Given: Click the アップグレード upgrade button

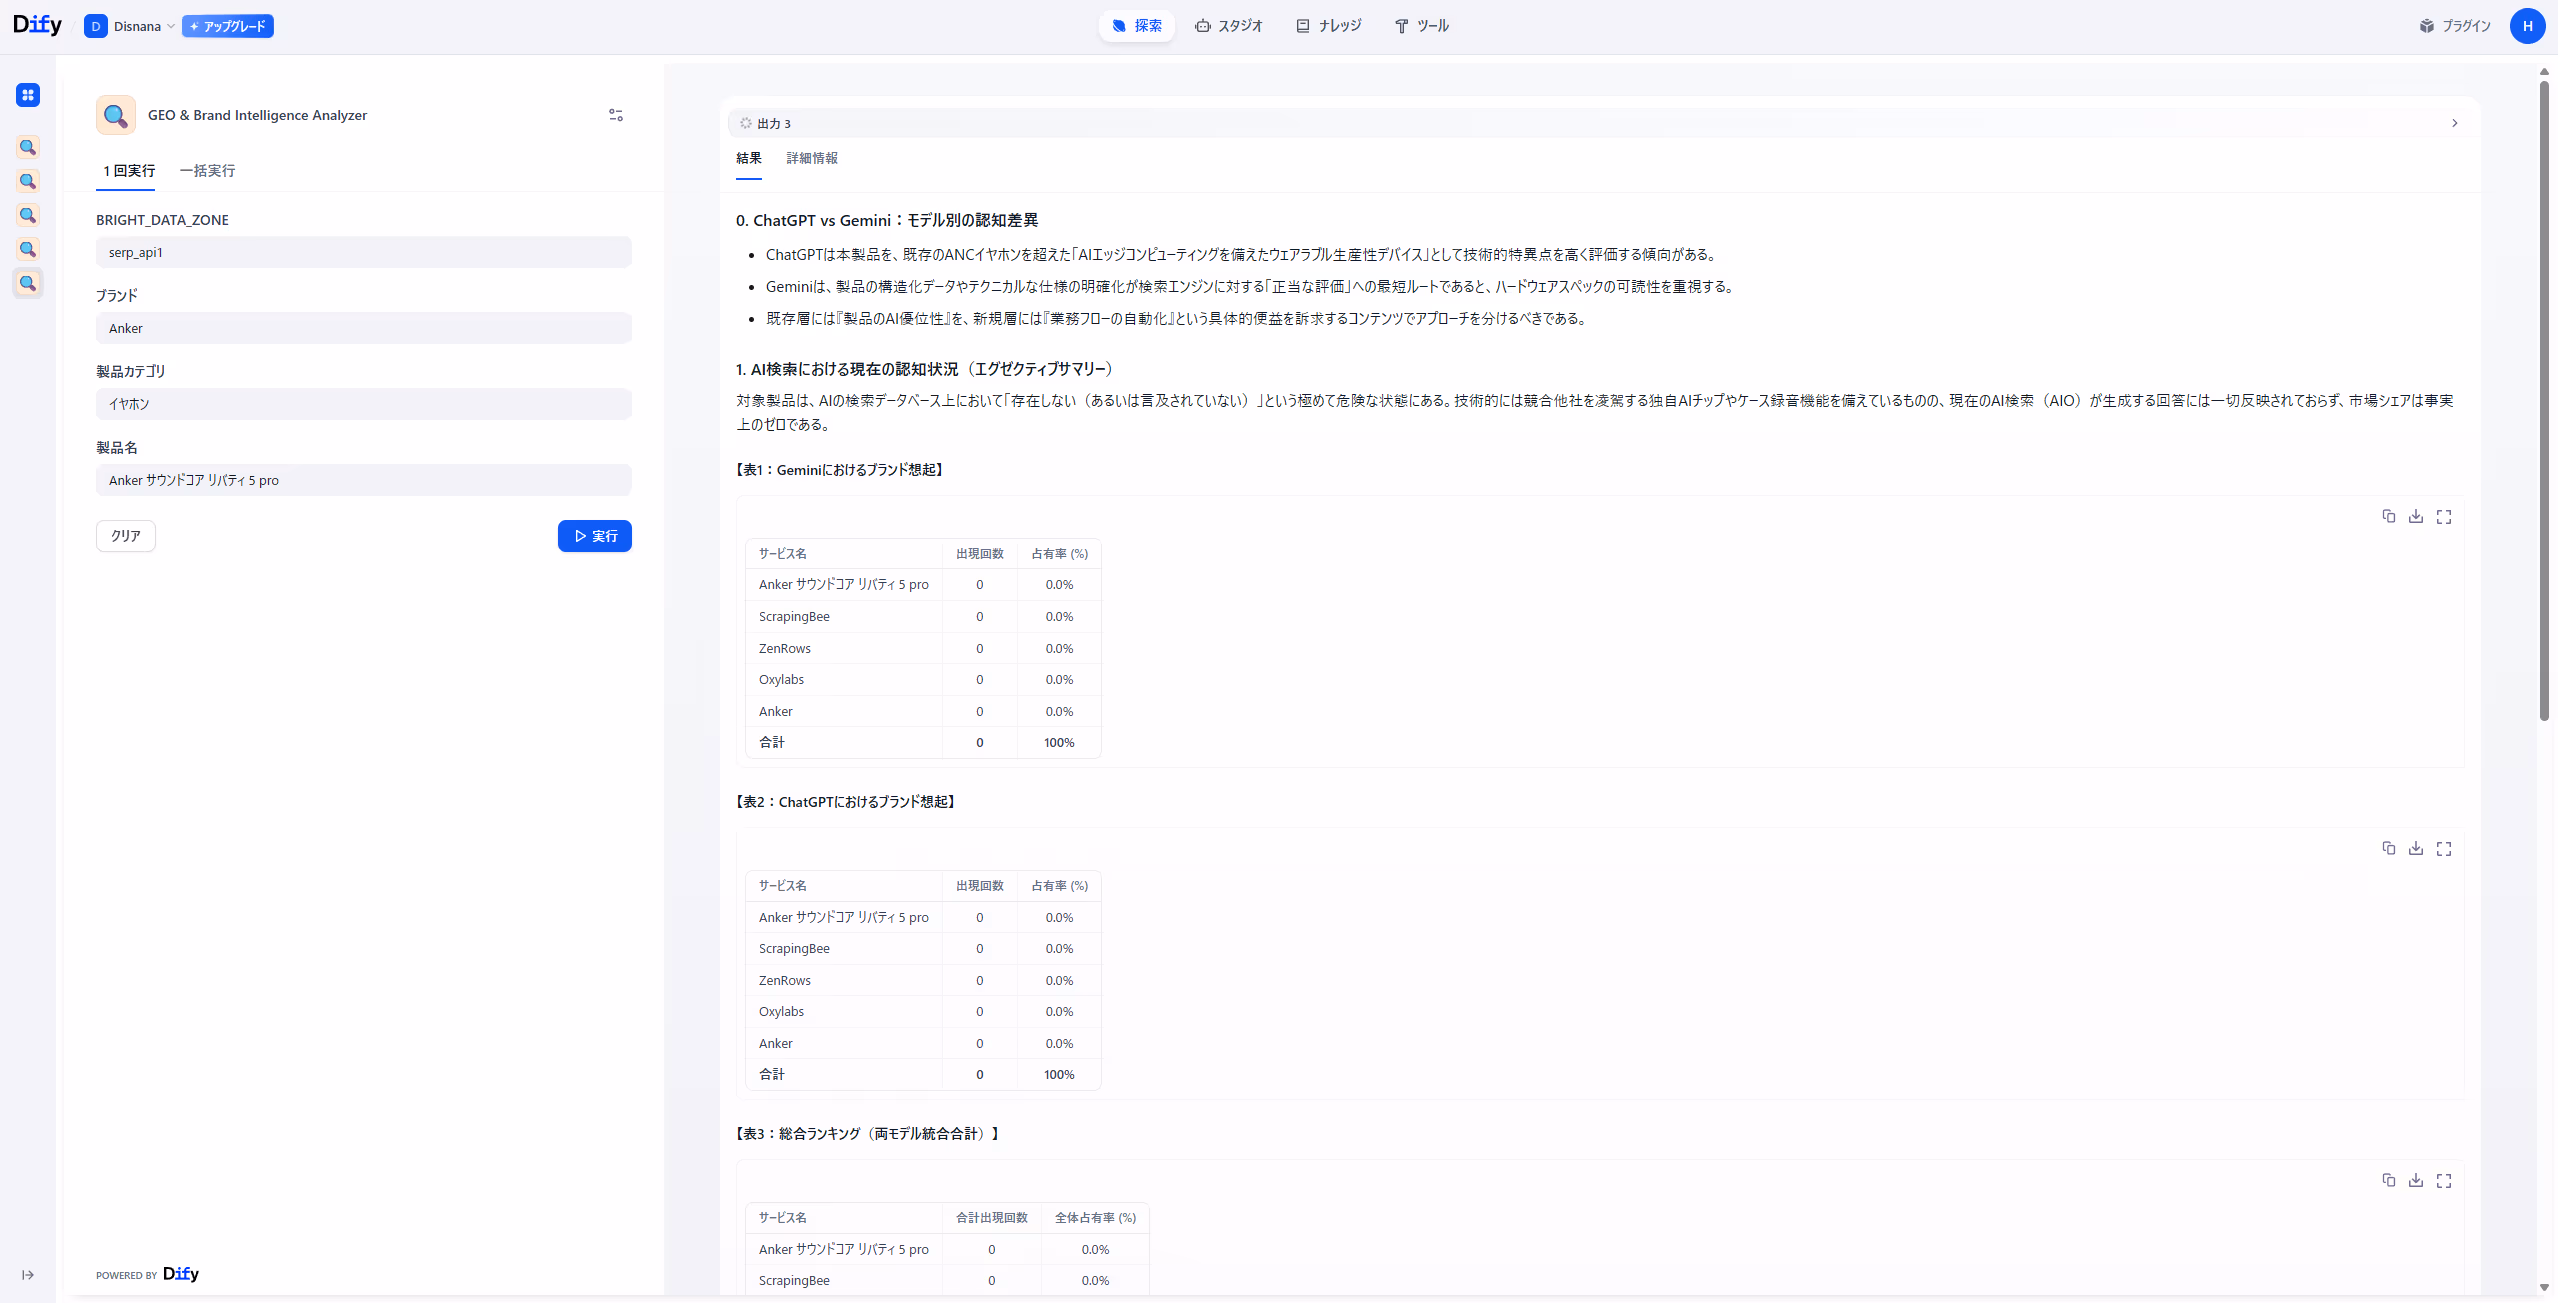Looking at the screenshot, I should 228,26.
